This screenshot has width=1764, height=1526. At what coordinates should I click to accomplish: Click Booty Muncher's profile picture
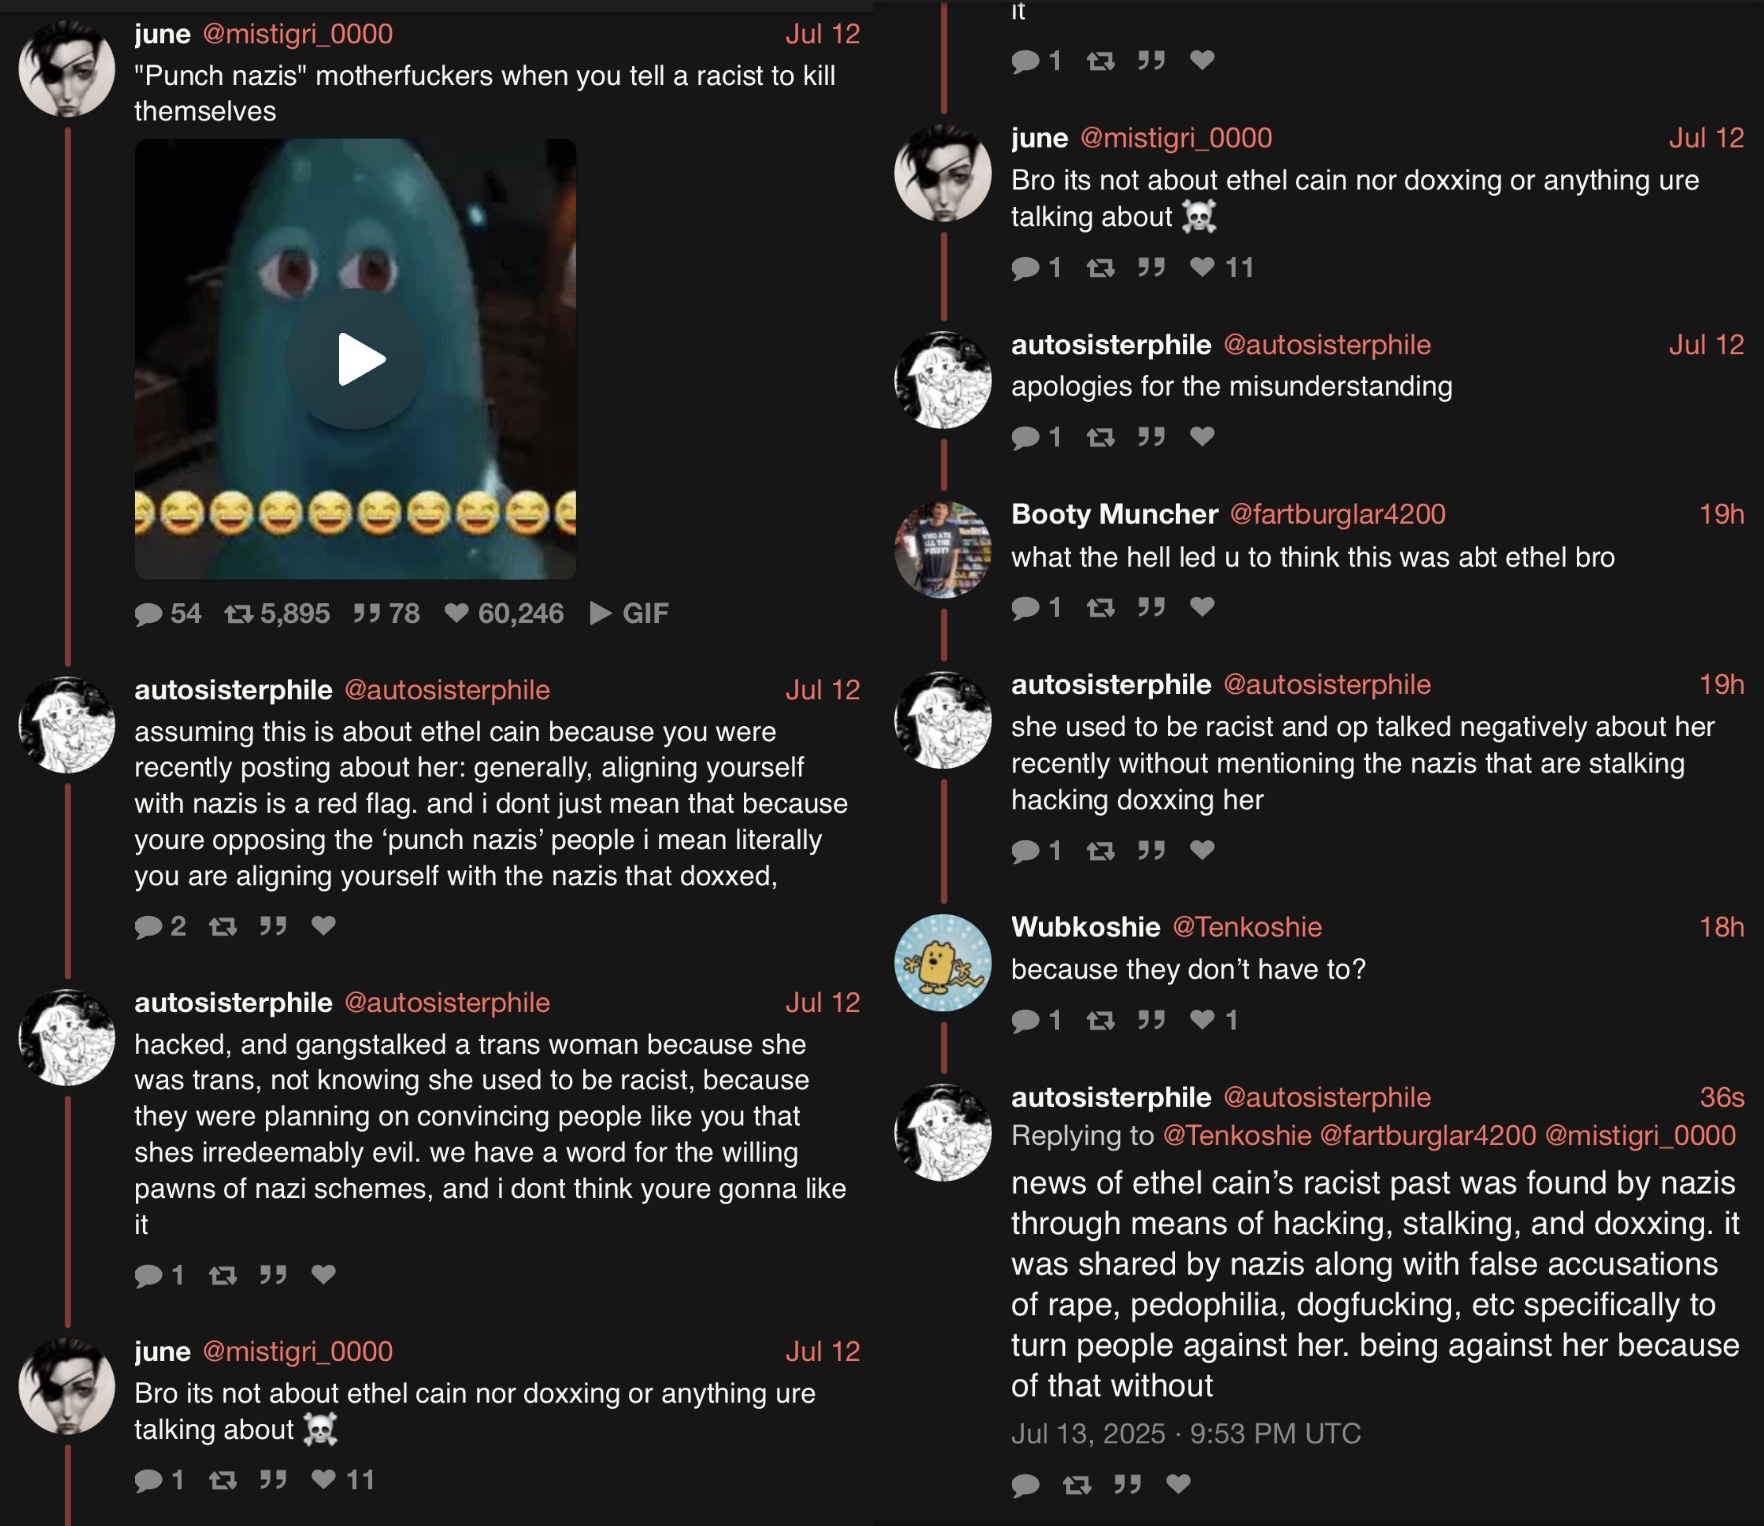(942, 550)
